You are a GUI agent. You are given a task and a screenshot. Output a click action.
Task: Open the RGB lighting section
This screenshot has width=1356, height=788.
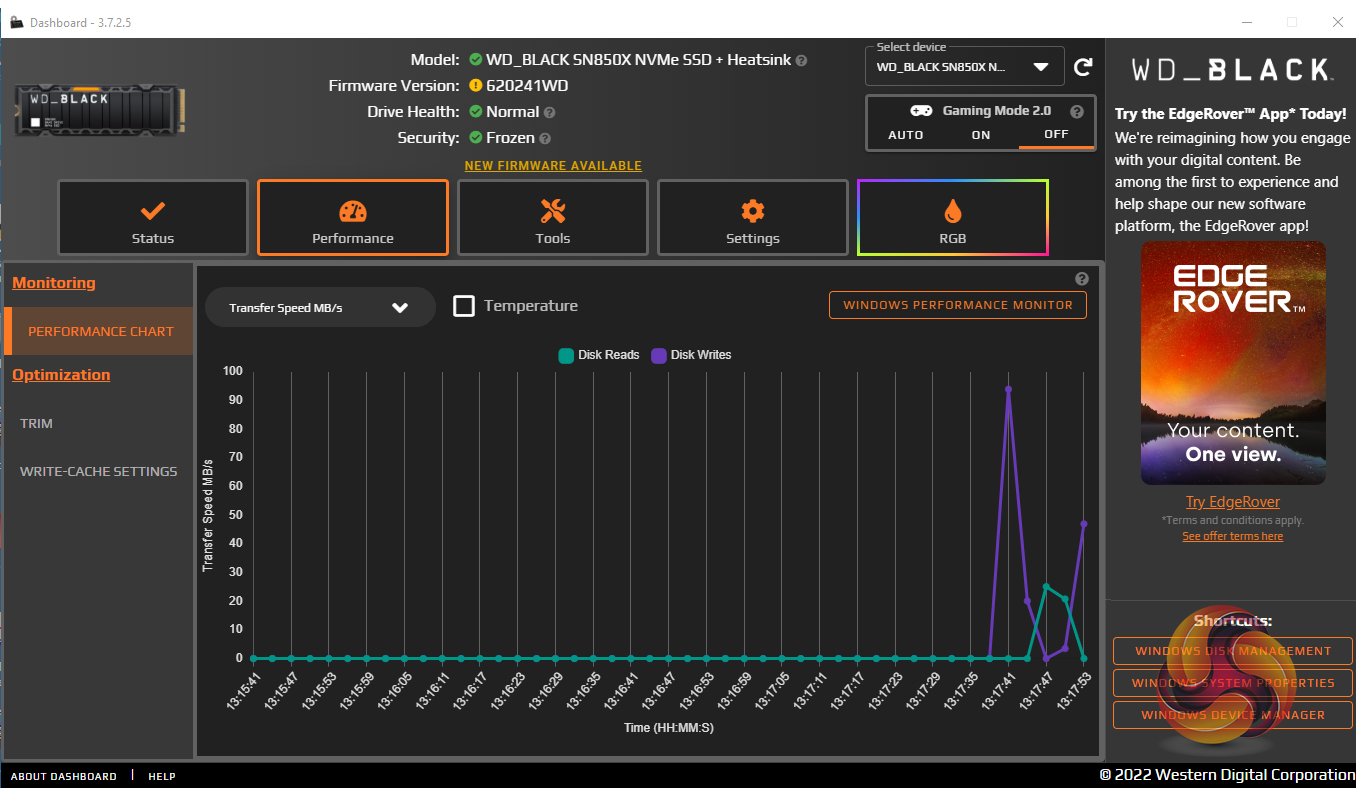click(952, 218)
